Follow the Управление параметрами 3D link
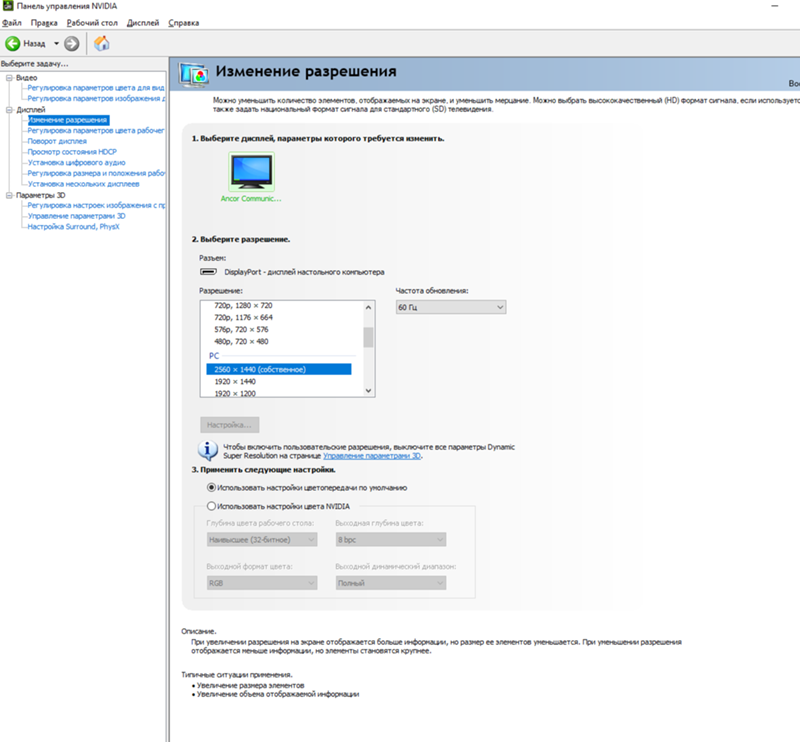800x742 pixels. pyautogui.click(x=372, y=456)
